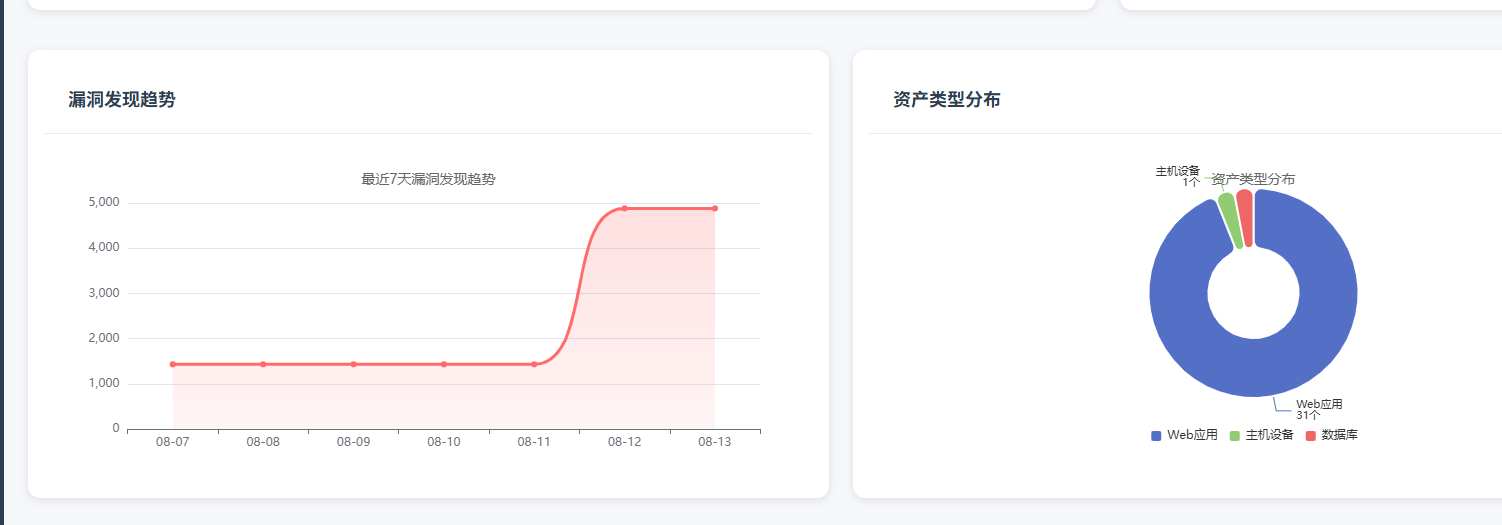Click the 08-13 data point on trend line
Image resolution: width=1502 pixels, height=525 pixels.
click(x=715, y=208)
